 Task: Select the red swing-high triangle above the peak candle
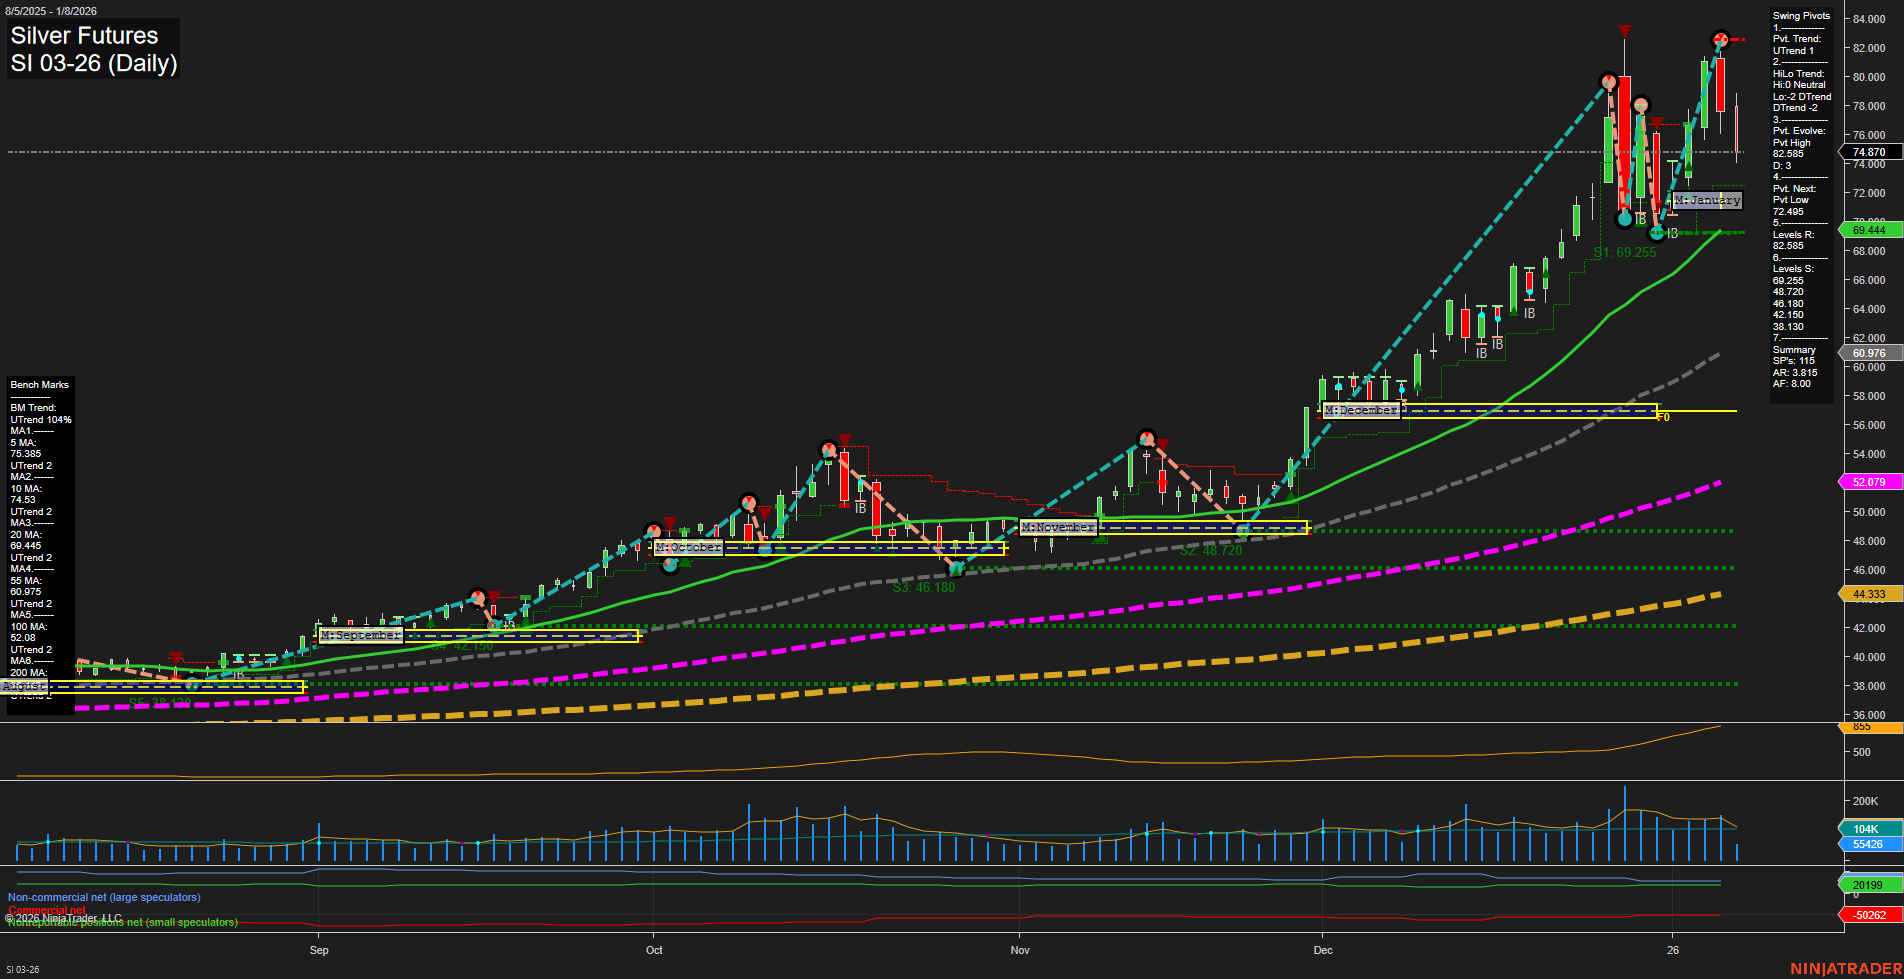coord(1624,30)
